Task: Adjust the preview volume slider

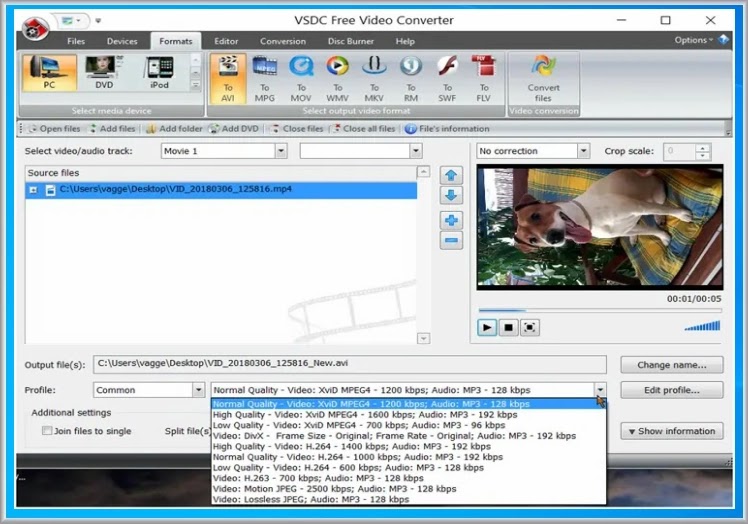Action: 702,326
